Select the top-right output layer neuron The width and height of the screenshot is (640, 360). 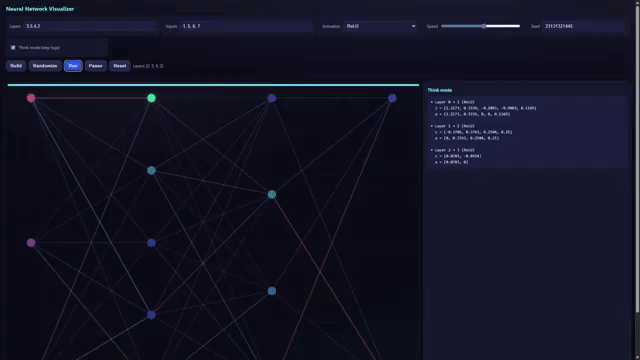click(x=392, y=98)
